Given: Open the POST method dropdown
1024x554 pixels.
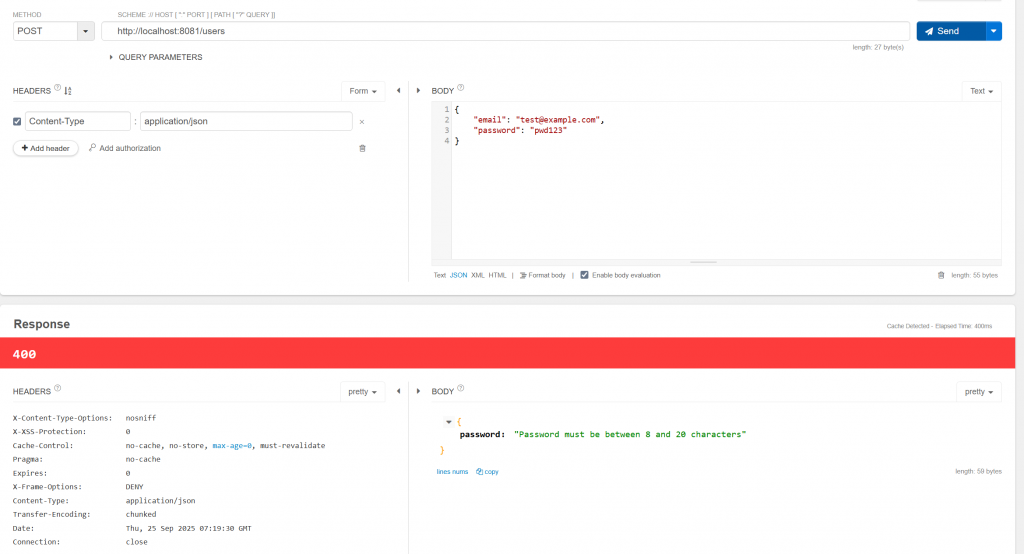Looking at the screenshot, I should [86, 31].
